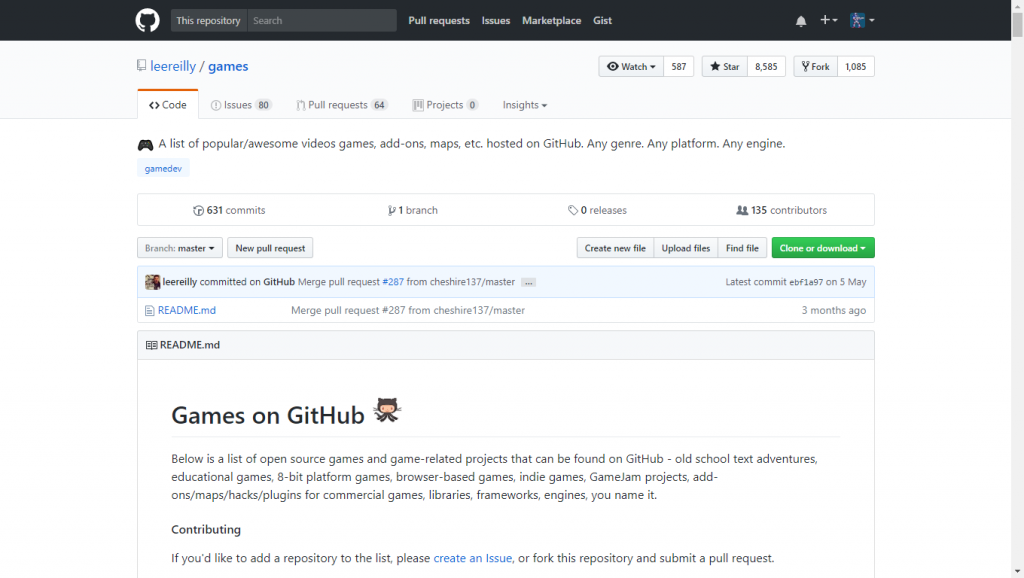Open the leereilly author link in commit row

pos(180,282)
